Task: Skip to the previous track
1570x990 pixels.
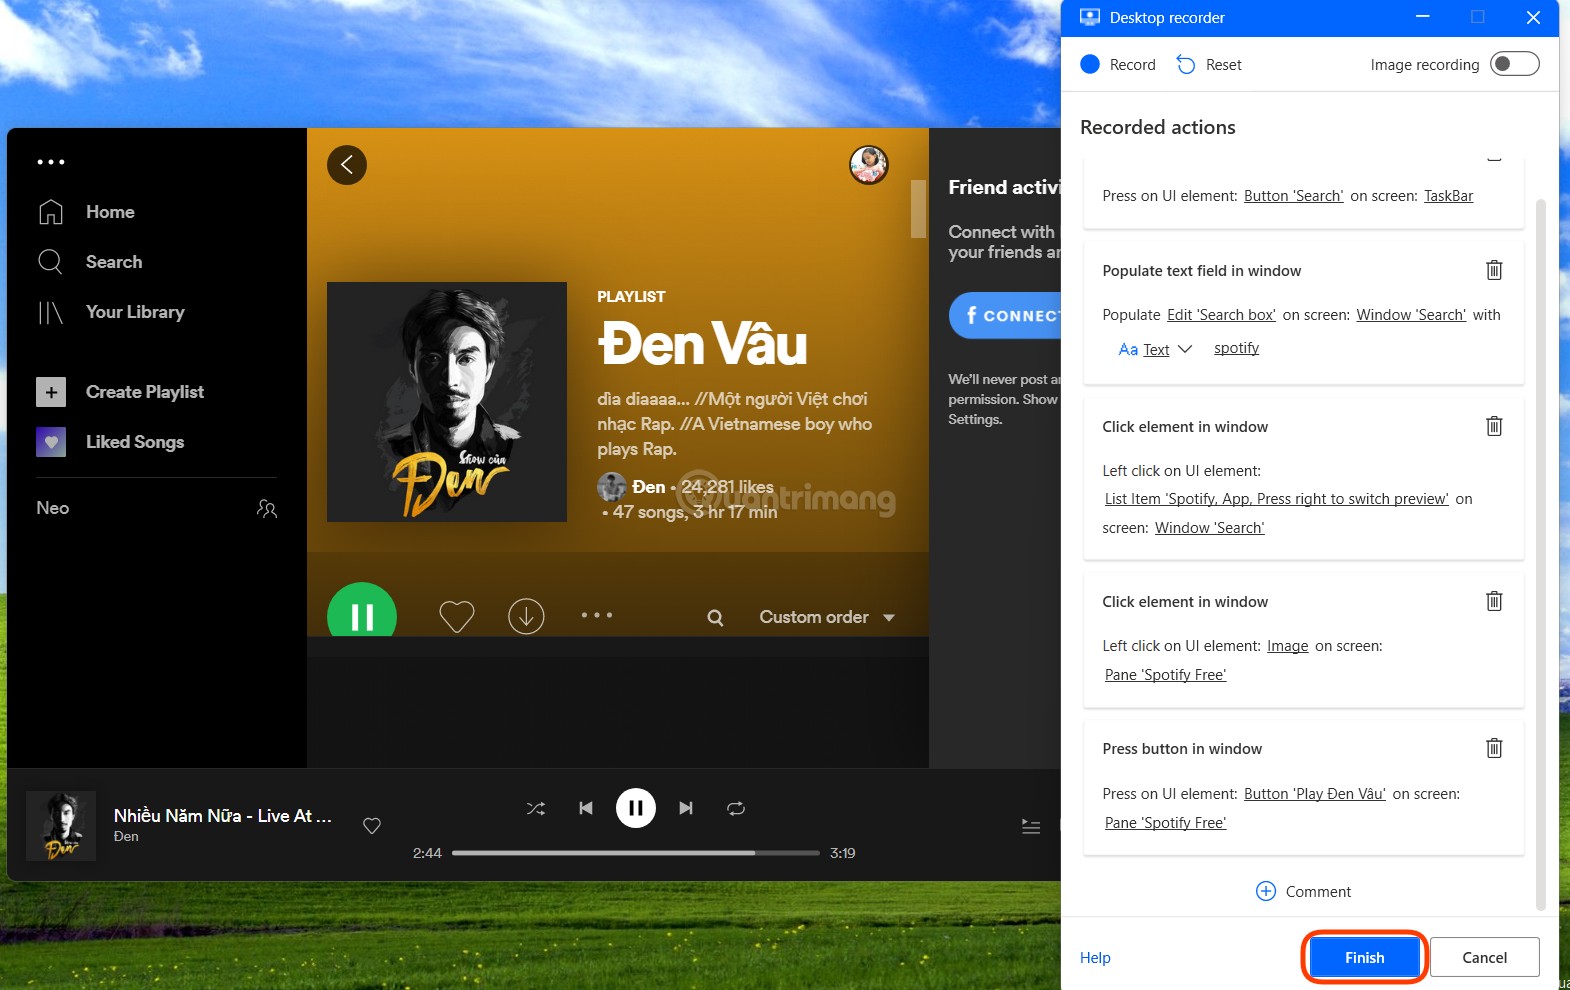Action: [586, 808]
